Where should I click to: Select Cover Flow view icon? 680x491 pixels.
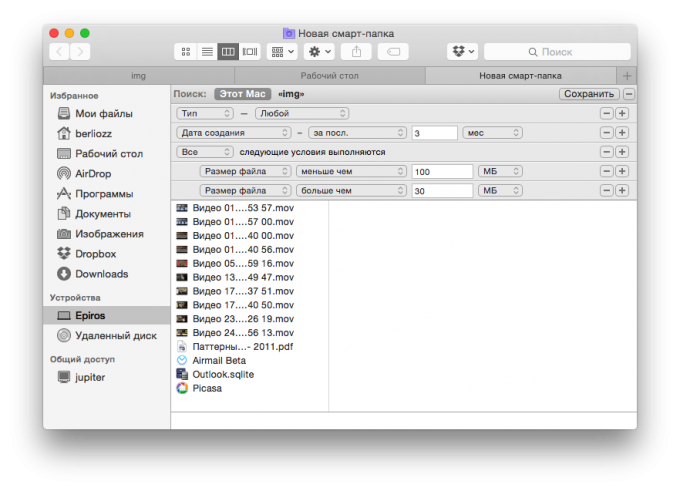(x=250, y=51)
